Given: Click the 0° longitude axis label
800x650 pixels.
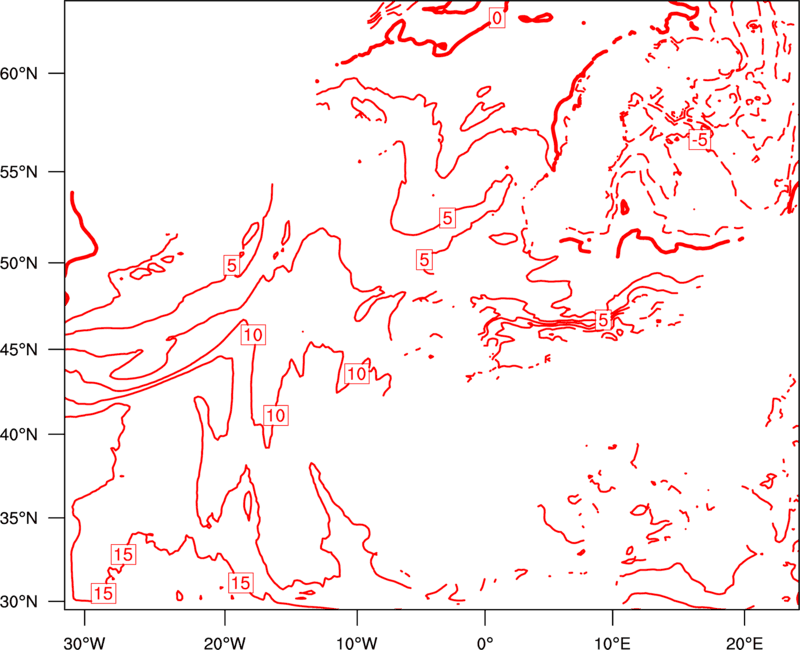Looking at the screenshot, I should [485, 643].
